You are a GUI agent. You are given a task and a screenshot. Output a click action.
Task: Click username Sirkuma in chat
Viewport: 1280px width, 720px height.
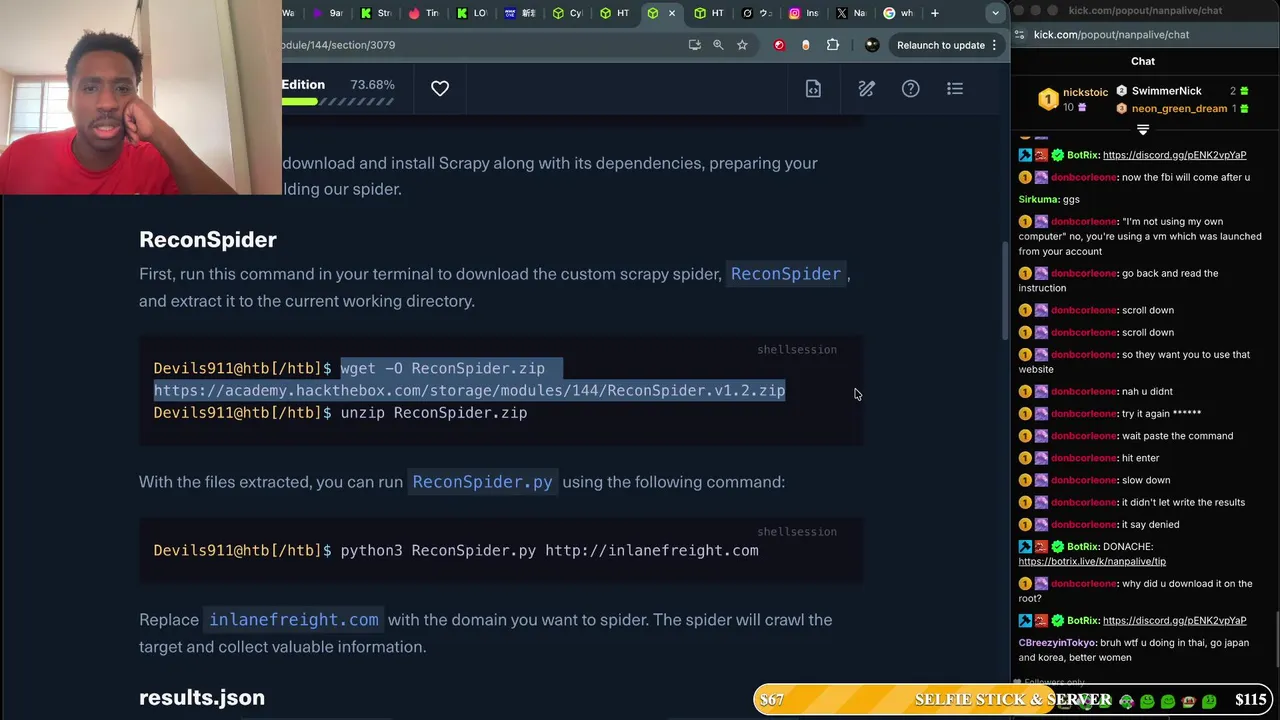click(1039, 199)
